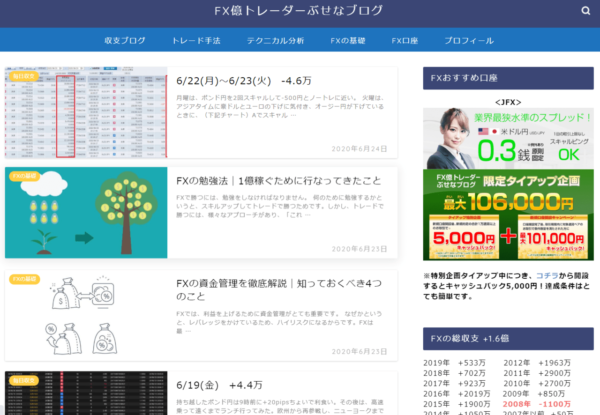
Task: Click the blog title FX億トレーダーぶせなブログ
Action: (299, 12)
